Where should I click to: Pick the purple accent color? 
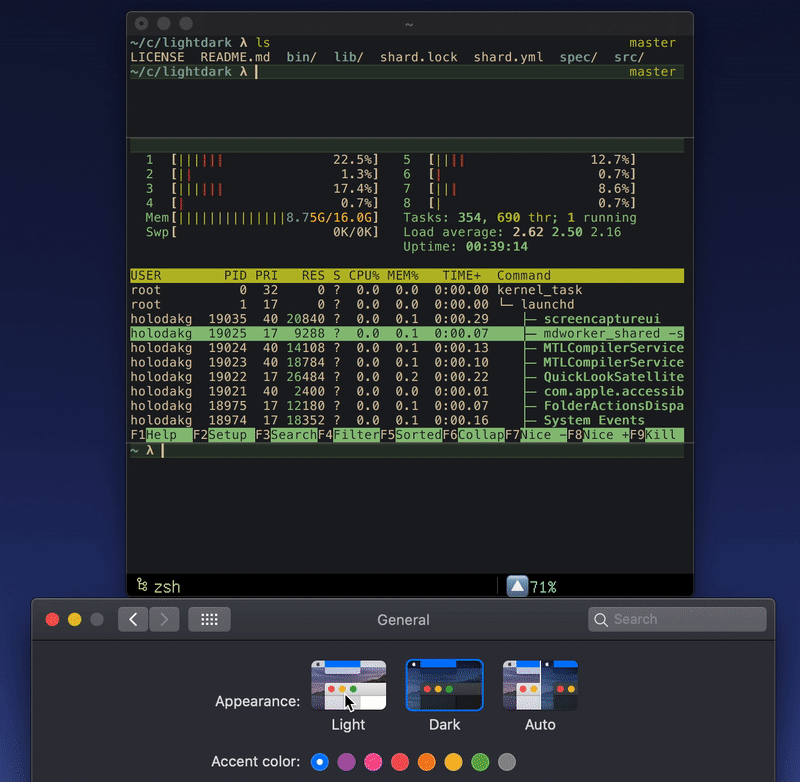coord(347,762)
